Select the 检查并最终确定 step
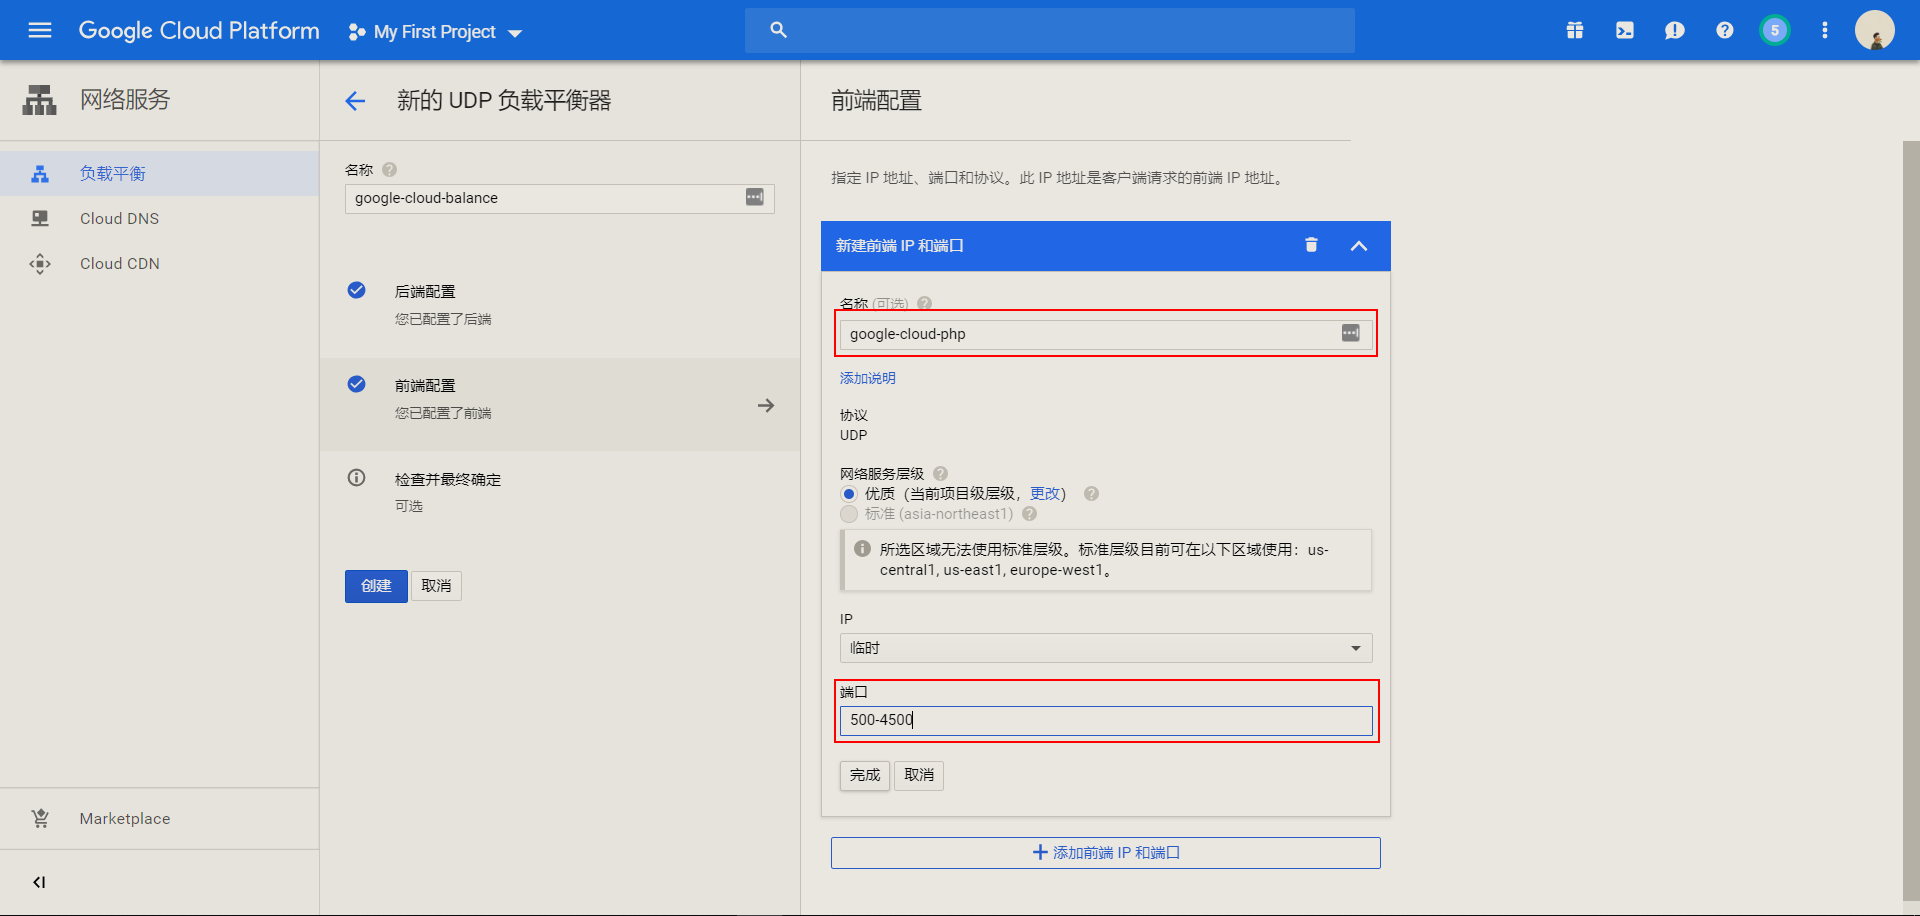The width and height of the screenshot is (1920, 916). point(560,492)
